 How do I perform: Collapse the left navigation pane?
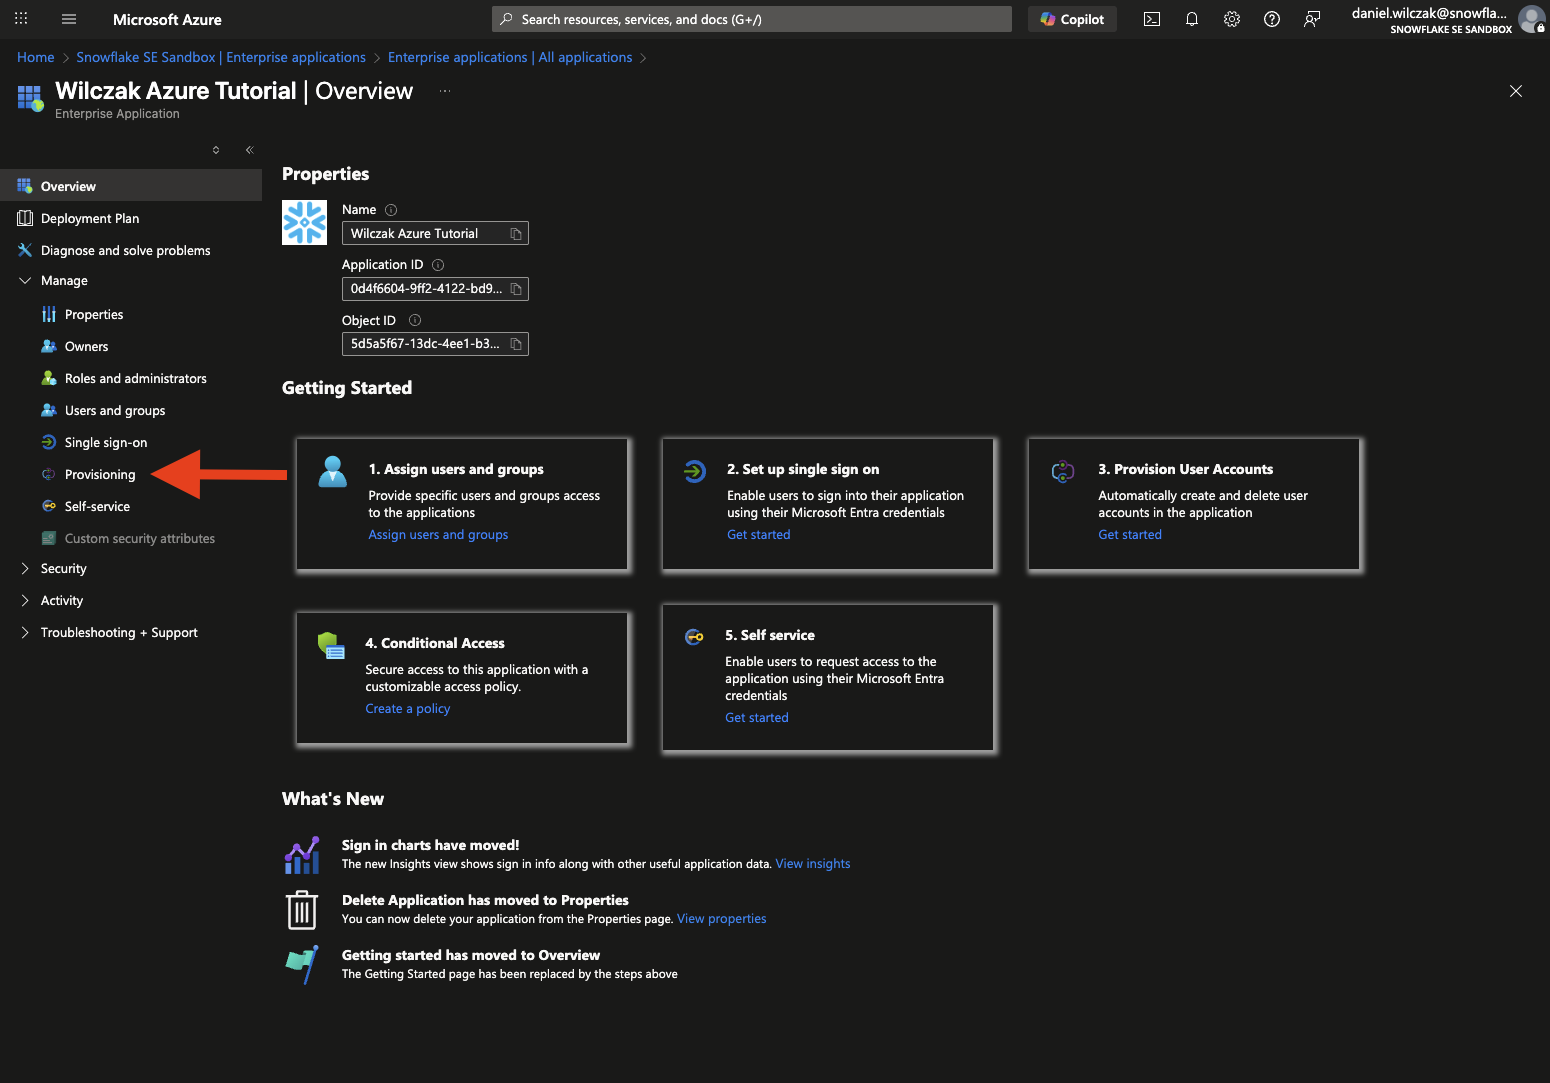[250, 150]
